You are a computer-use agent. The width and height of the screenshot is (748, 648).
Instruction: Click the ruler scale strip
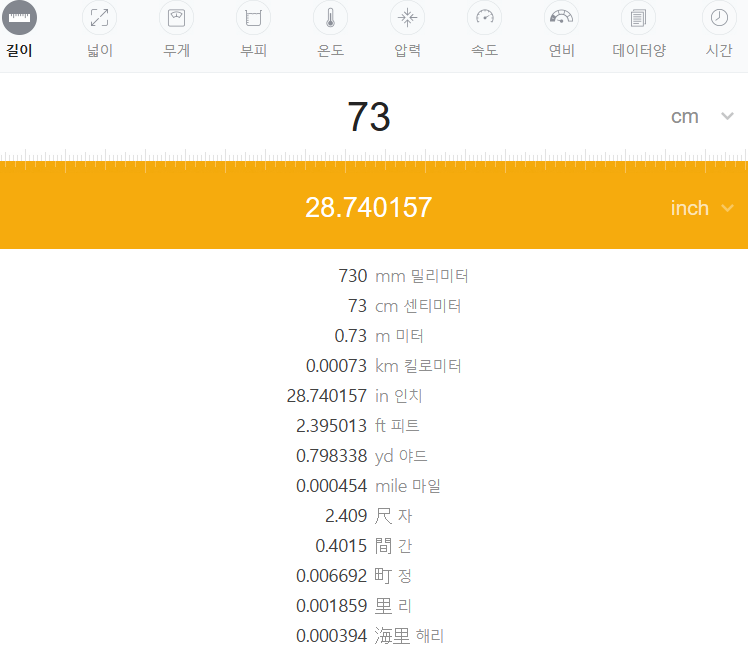coord(374,161)
